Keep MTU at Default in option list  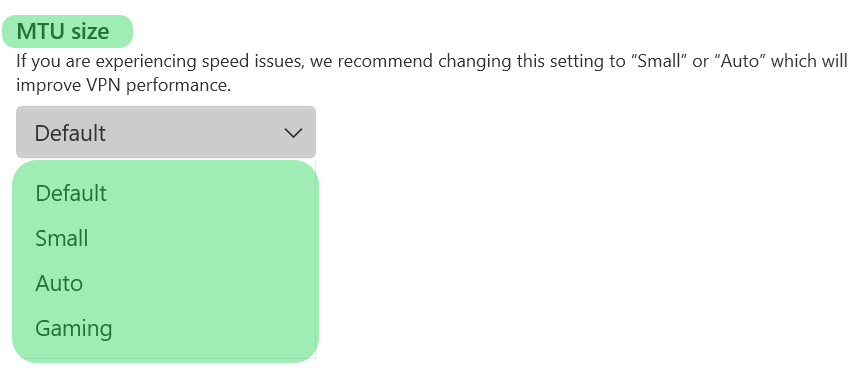(x=165, y=194)
